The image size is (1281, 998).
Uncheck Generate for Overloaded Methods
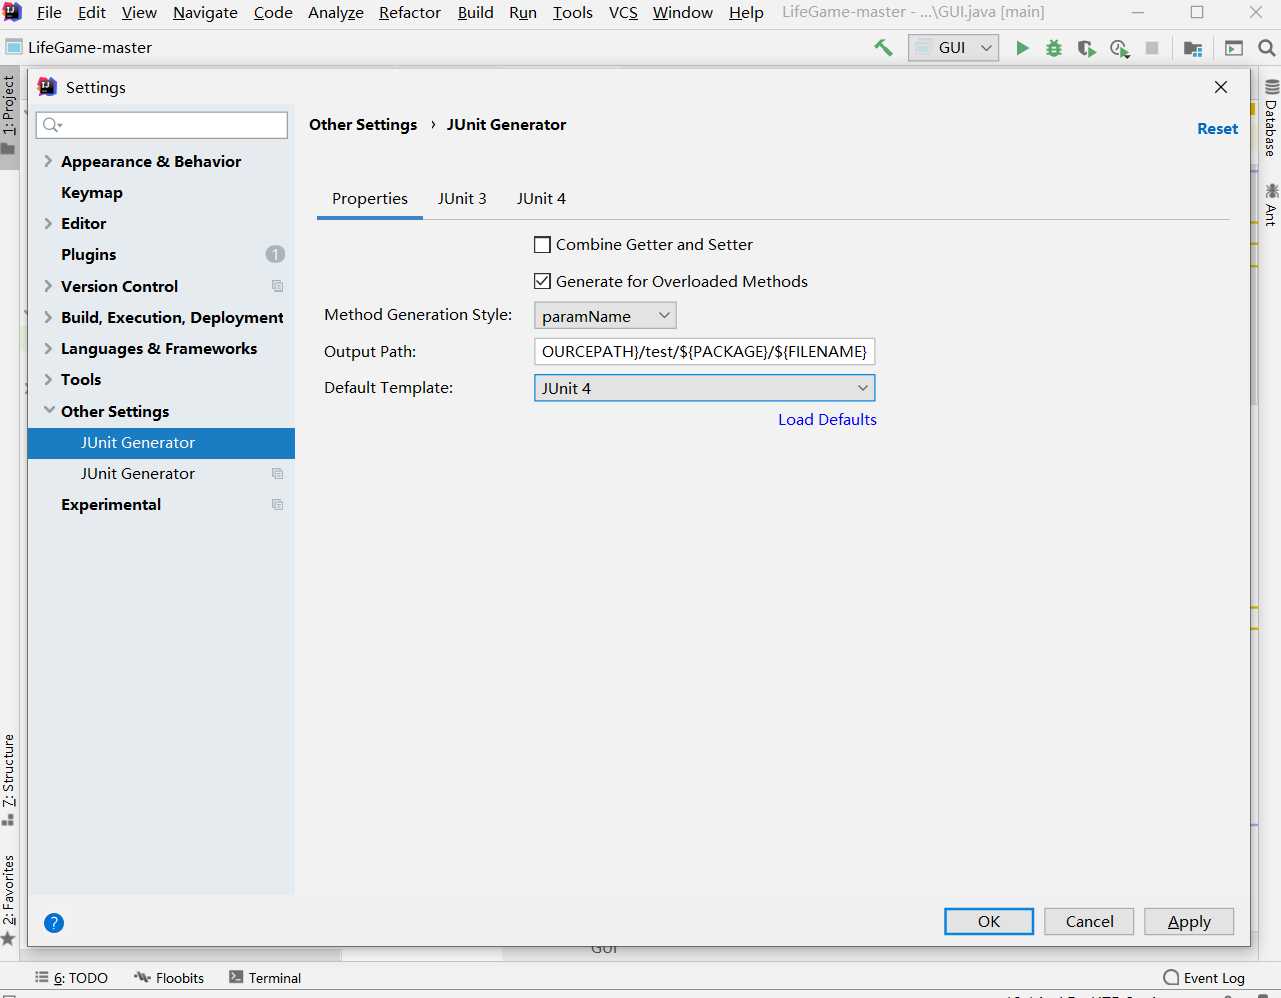click(x=543, y=281)
